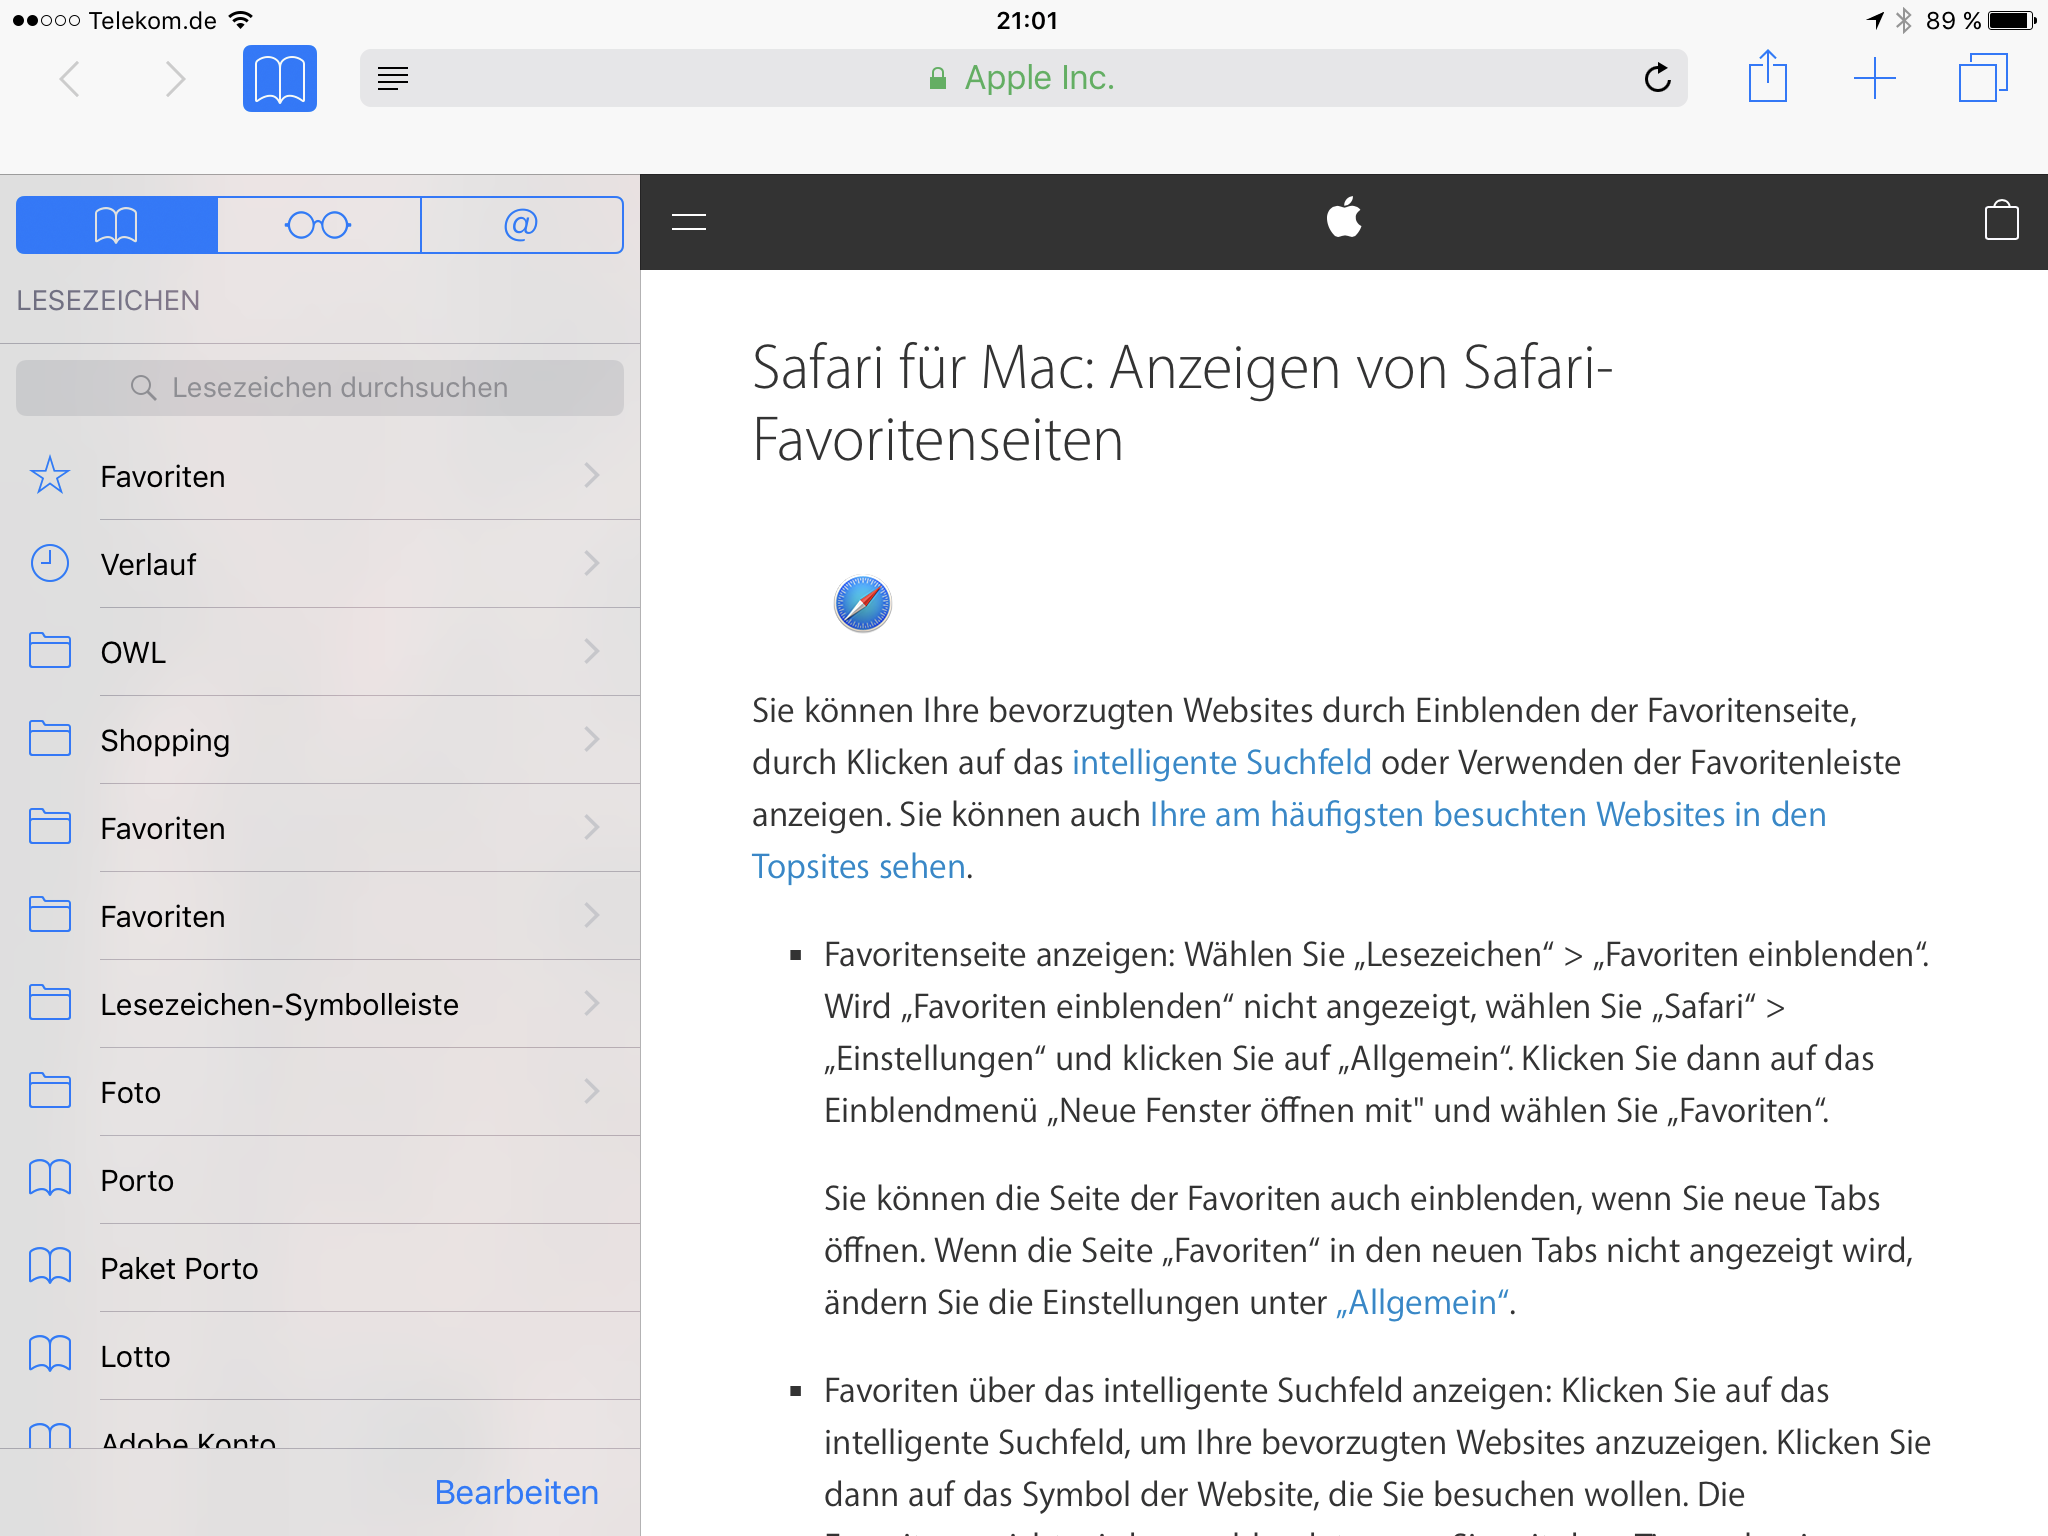The width and height of the screenshot is (2048, 1536).
Task: Click the Apple logo in header
Action: point(1343,218)
